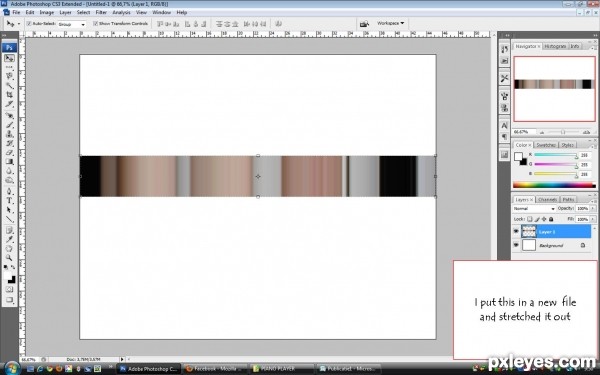Select the Blur tool
Screen dimensions: 600x375
(x=9, y=171)
